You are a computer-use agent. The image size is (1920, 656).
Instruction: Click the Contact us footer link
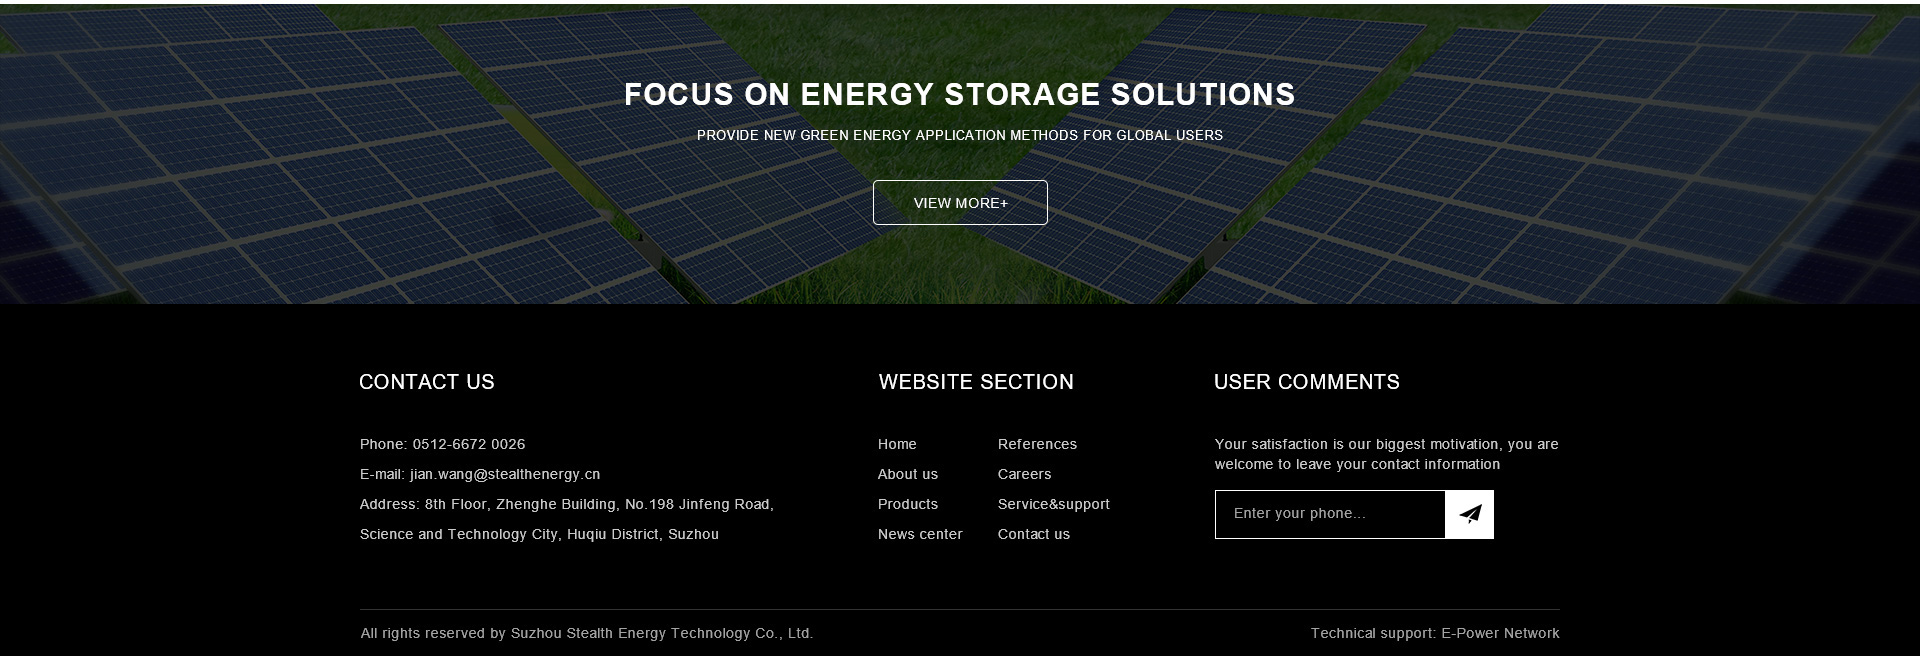1033,534
